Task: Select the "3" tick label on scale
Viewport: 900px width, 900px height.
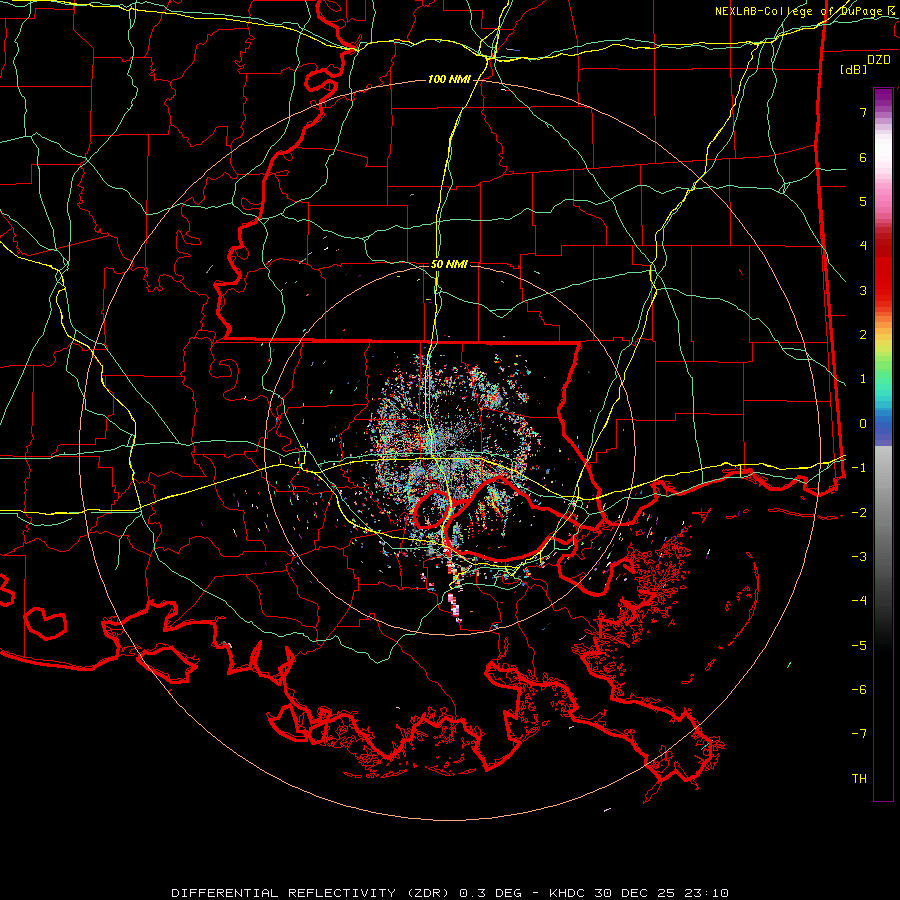Action: click(863, 290)
